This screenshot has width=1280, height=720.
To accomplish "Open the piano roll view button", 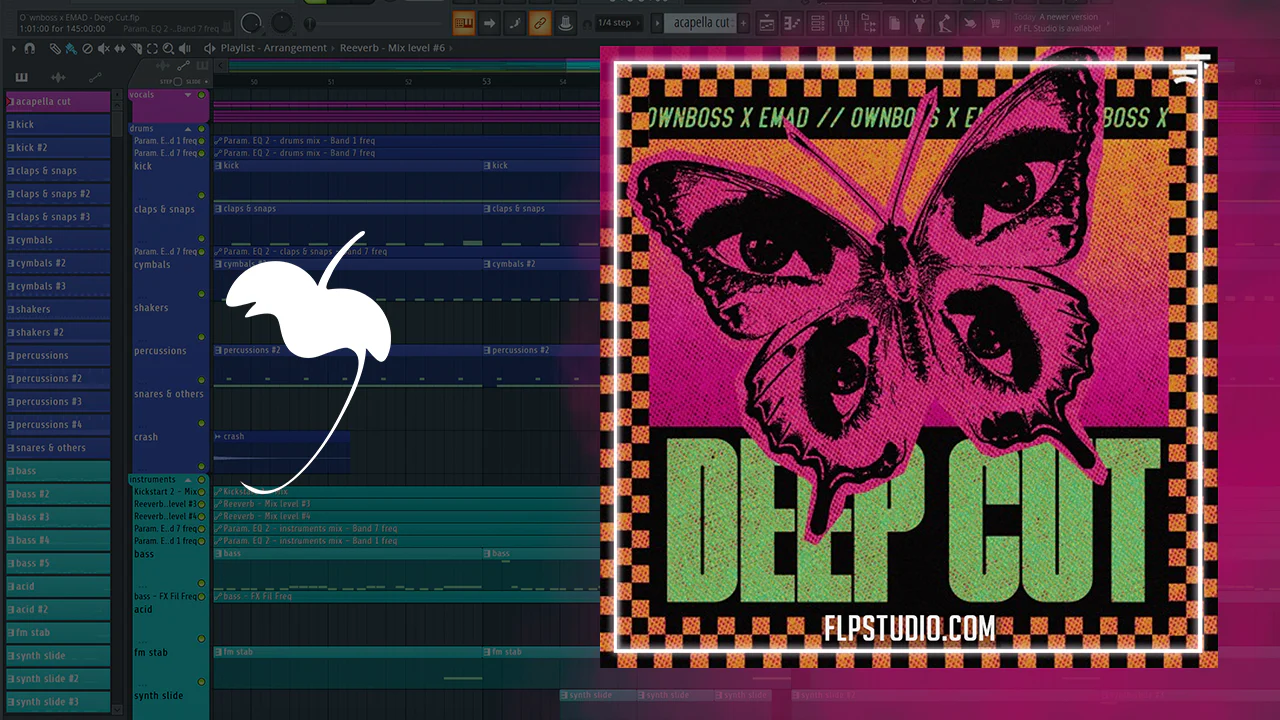I will tap(792, 23).
